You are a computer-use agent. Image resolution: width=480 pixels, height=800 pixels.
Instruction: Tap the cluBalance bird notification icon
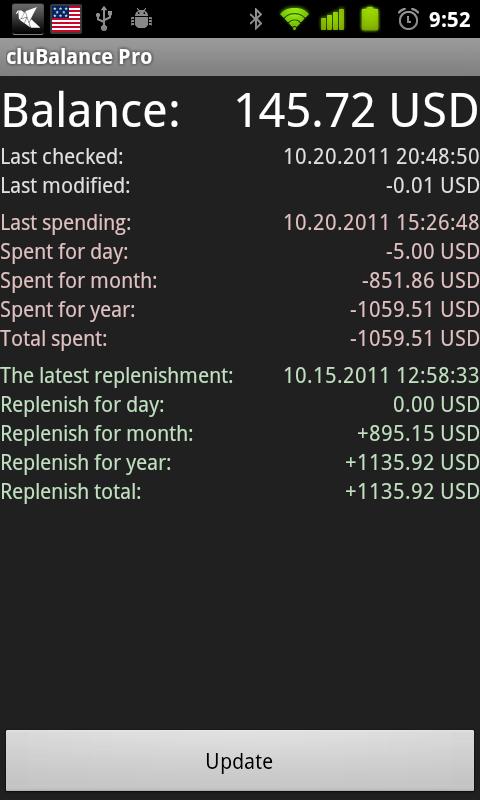pyautogui.click(x=28, y=19)
